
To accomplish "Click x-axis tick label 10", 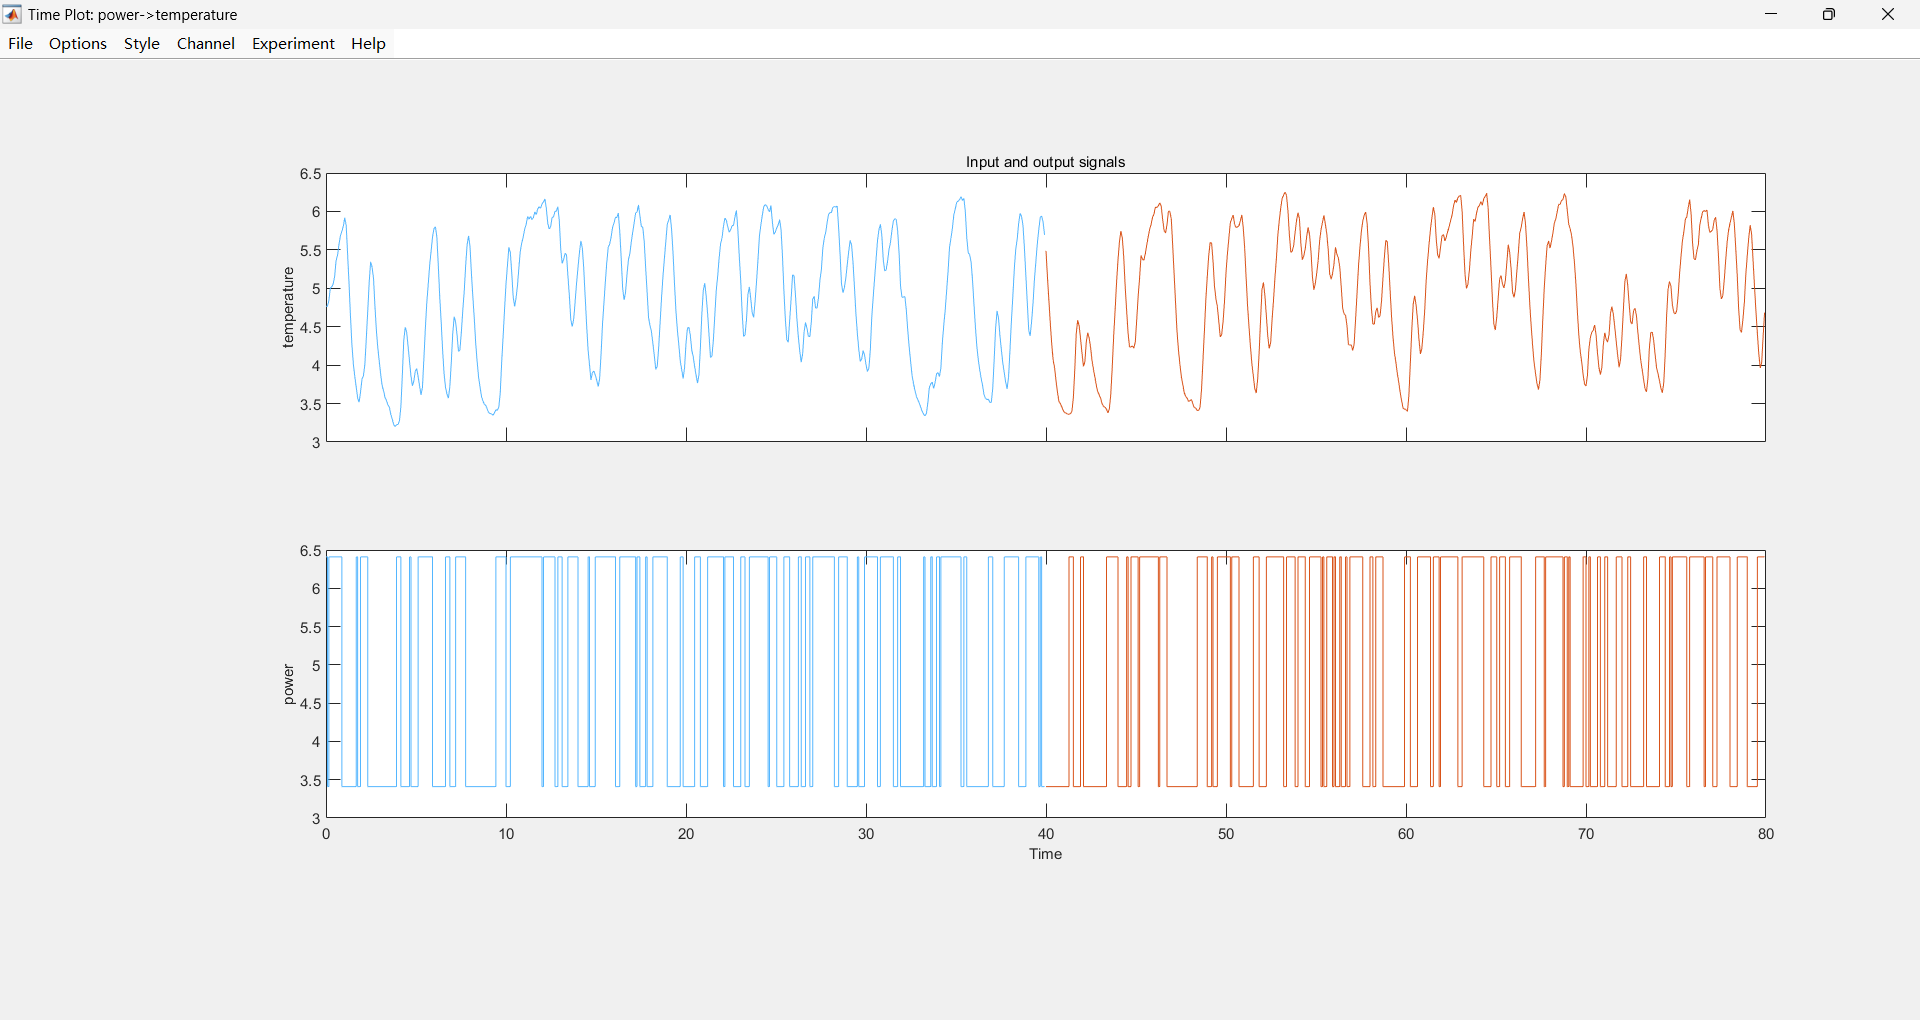I will point(506,834).
